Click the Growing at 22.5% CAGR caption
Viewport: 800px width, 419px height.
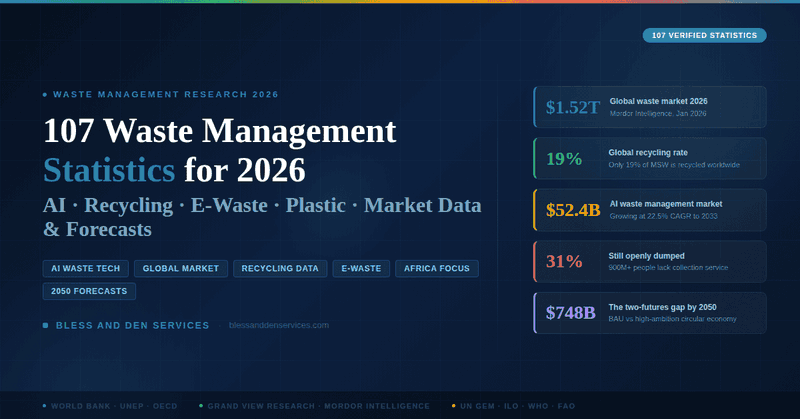[663, 216]
